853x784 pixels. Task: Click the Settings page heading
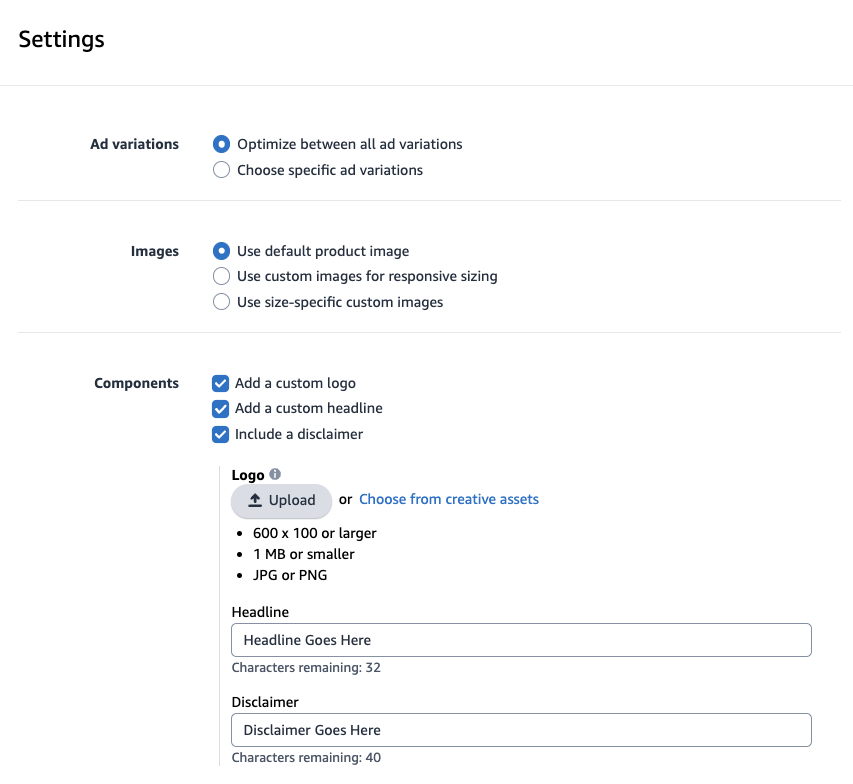pos(61,39)
